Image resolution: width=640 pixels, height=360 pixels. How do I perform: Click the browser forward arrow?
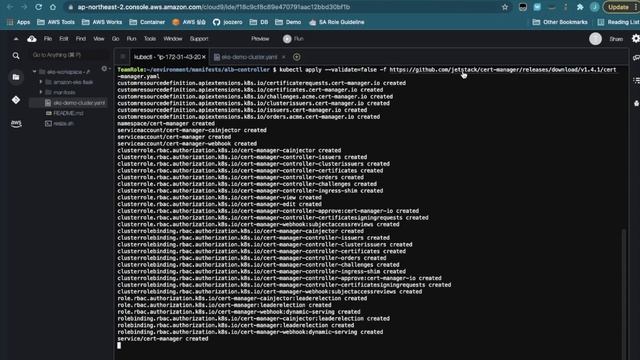24,7
